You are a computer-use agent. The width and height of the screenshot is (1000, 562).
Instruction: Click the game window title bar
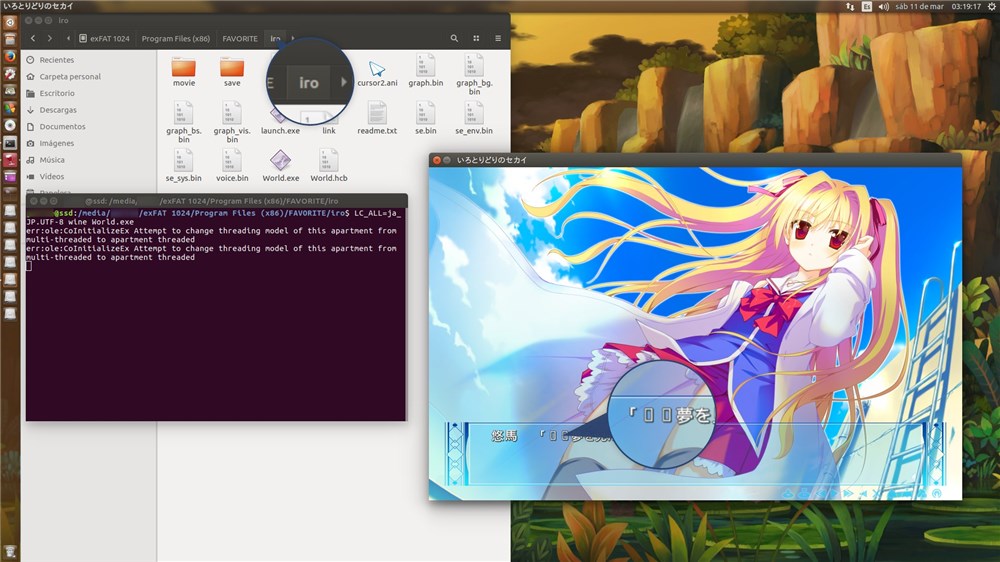pyautogui.click(x=695, y=159)
